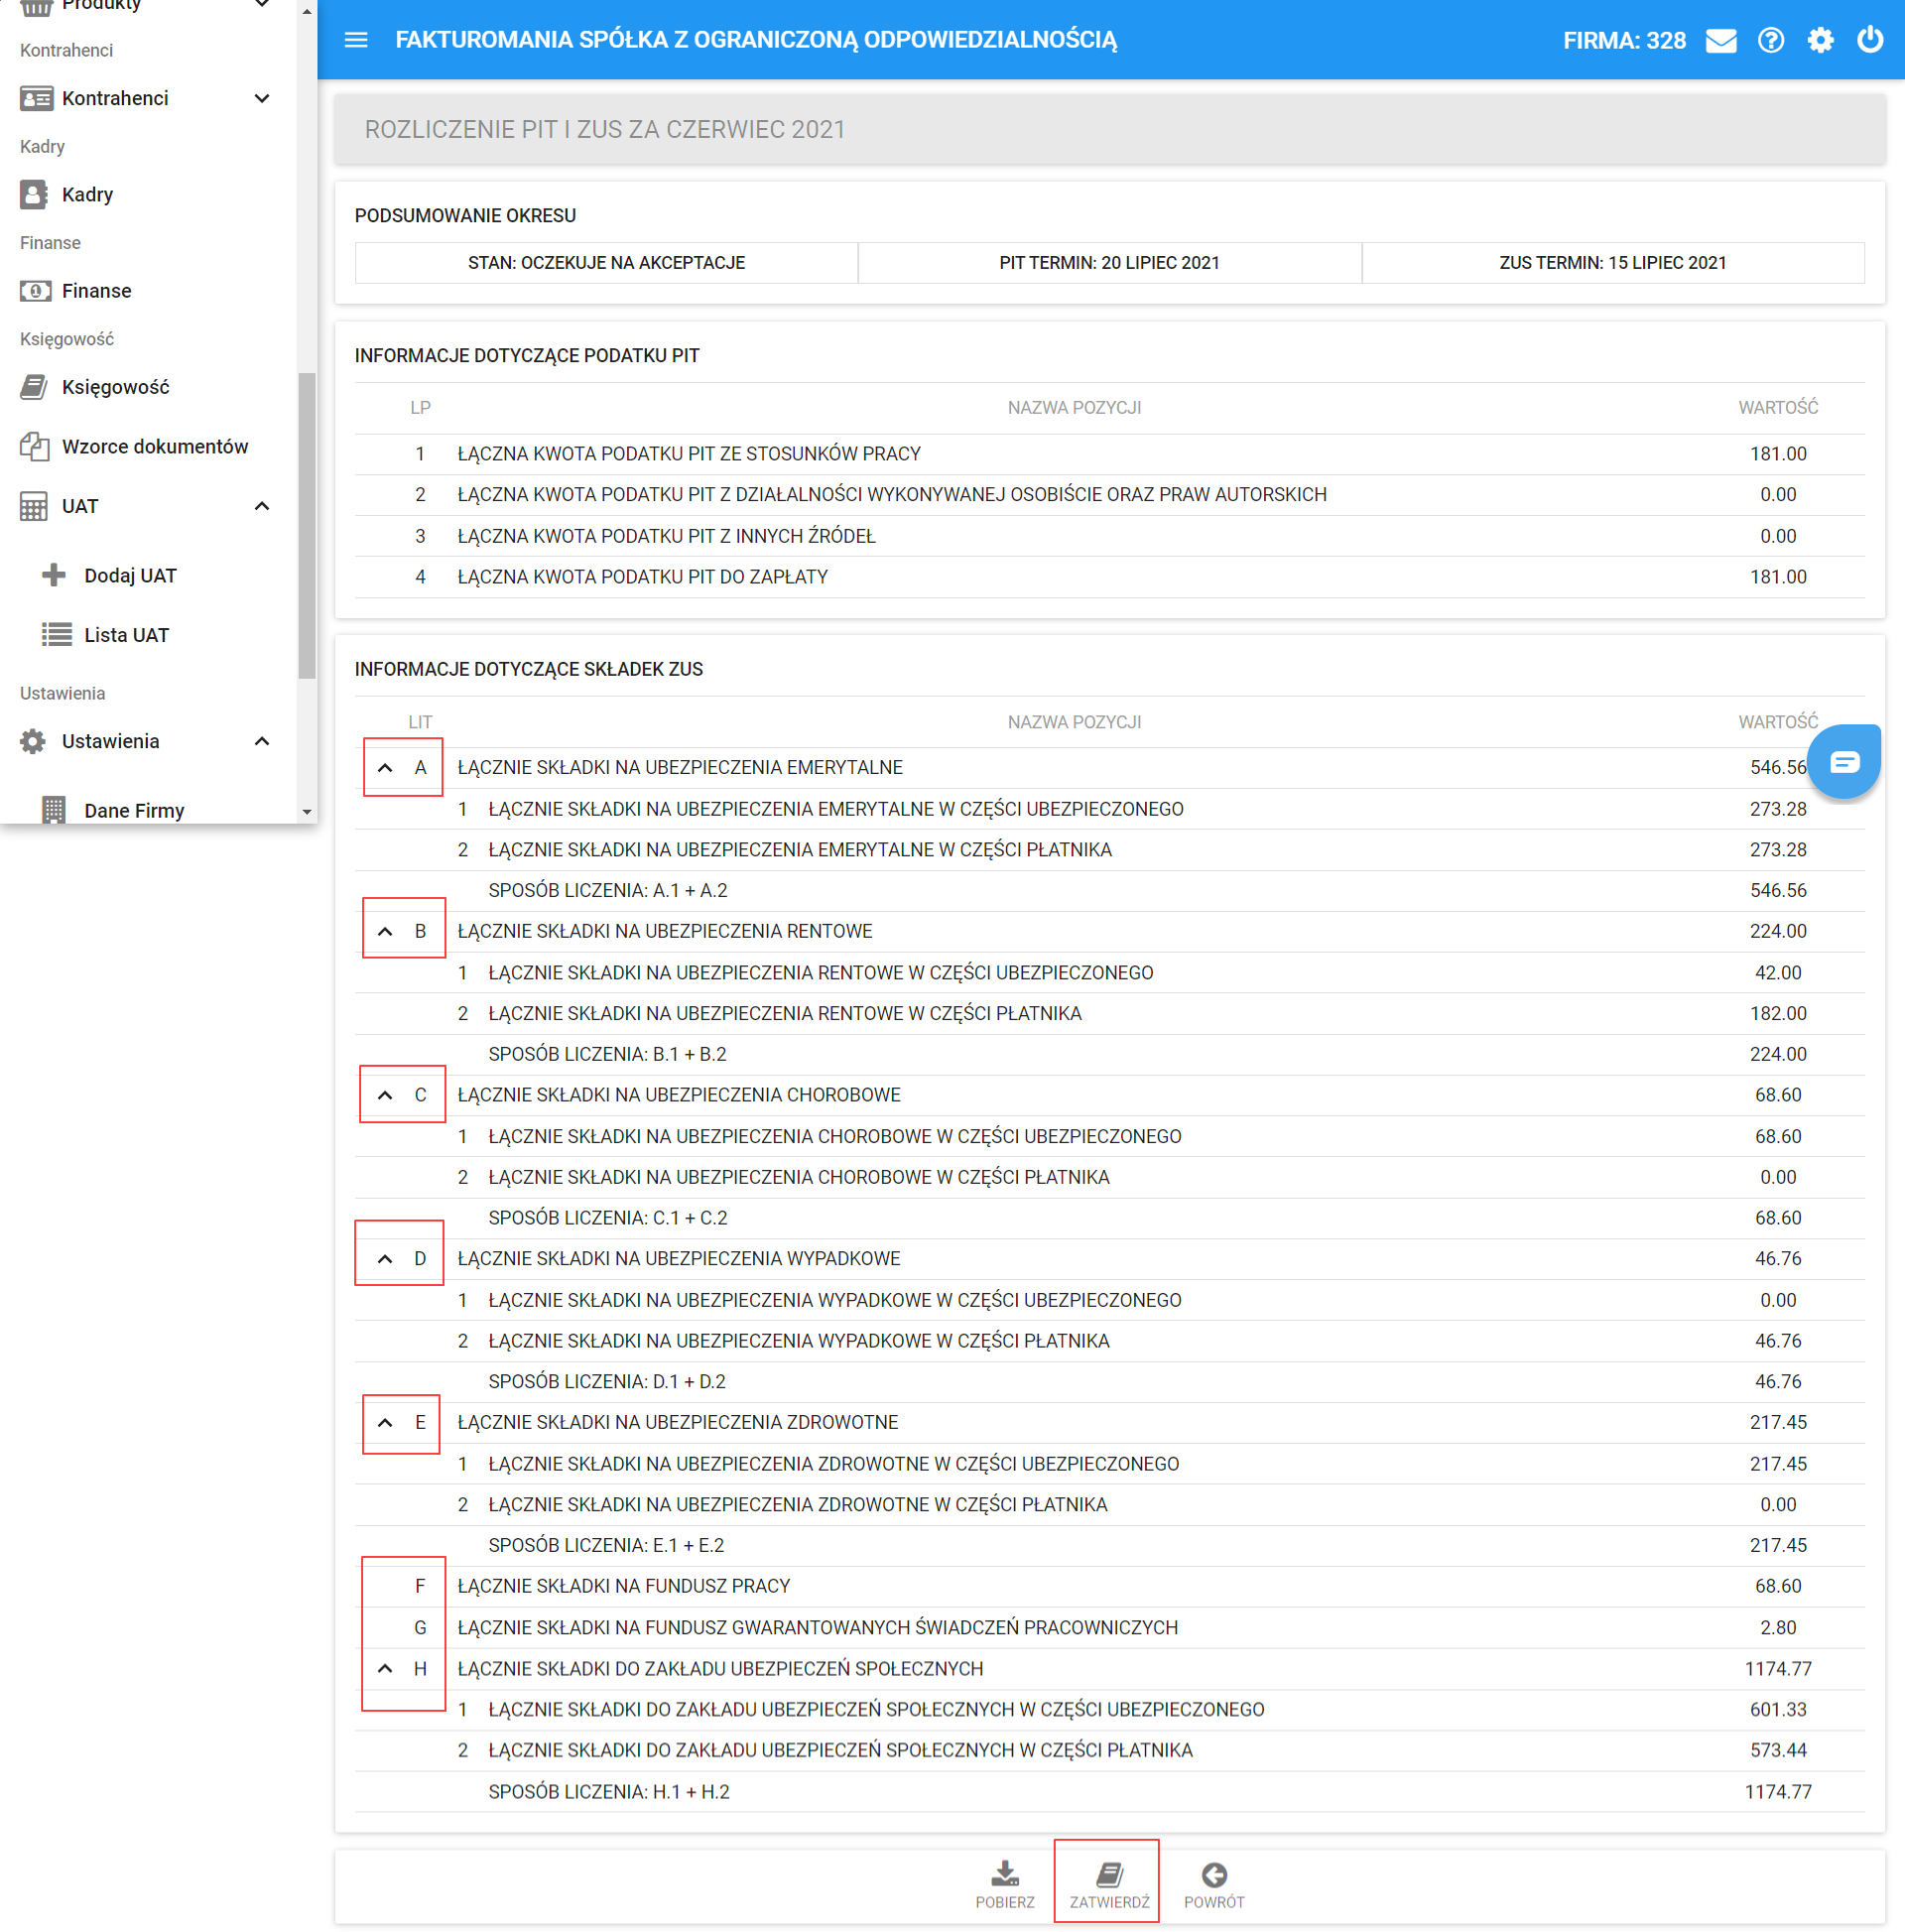Collapse row C chorobowe contributions
The height and width of the screenshot is (1932, 1905).
point(385,1096)
